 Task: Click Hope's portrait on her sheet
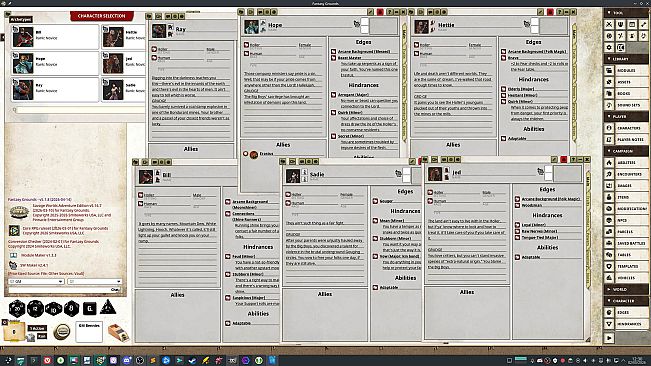(251, 27)
